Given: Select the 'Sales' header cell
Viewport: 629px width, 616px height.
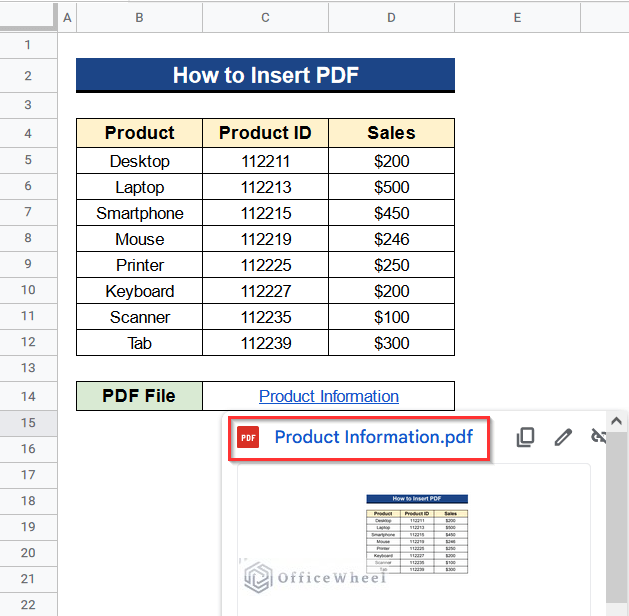Looking at the screenshot, I should tap(392, 133).
